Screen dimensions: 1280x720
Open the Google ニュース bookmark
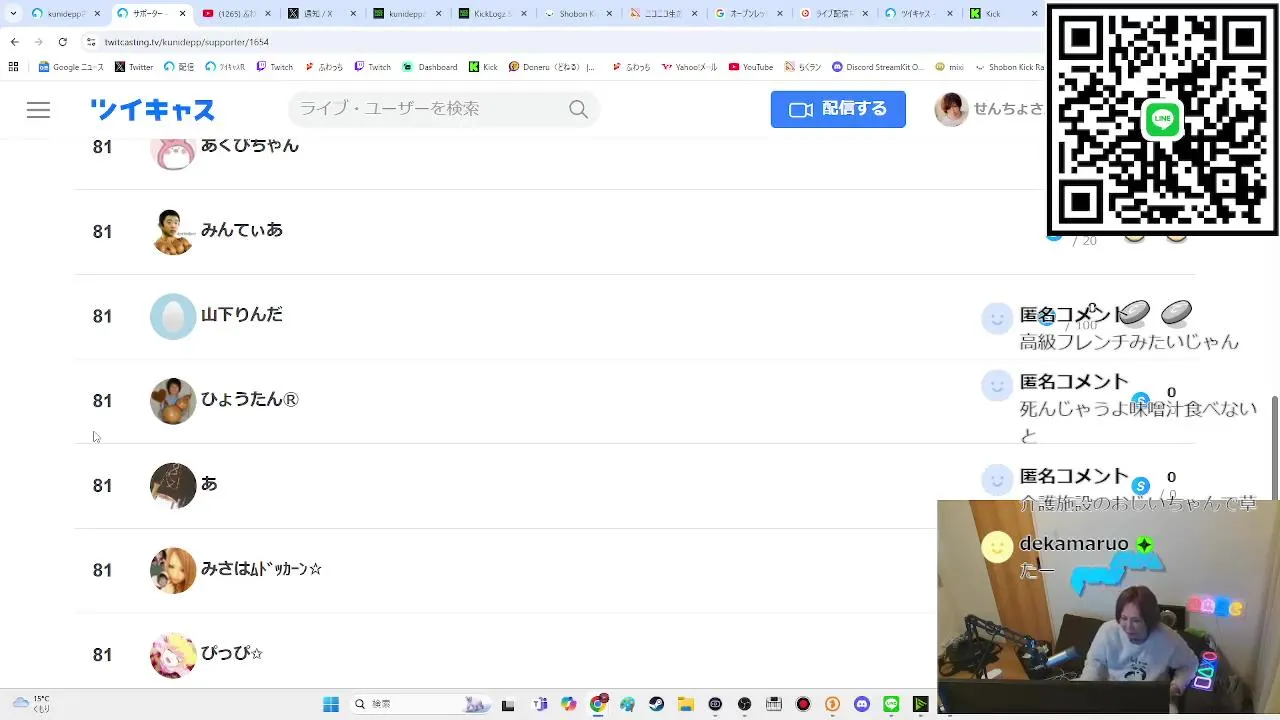71,67
